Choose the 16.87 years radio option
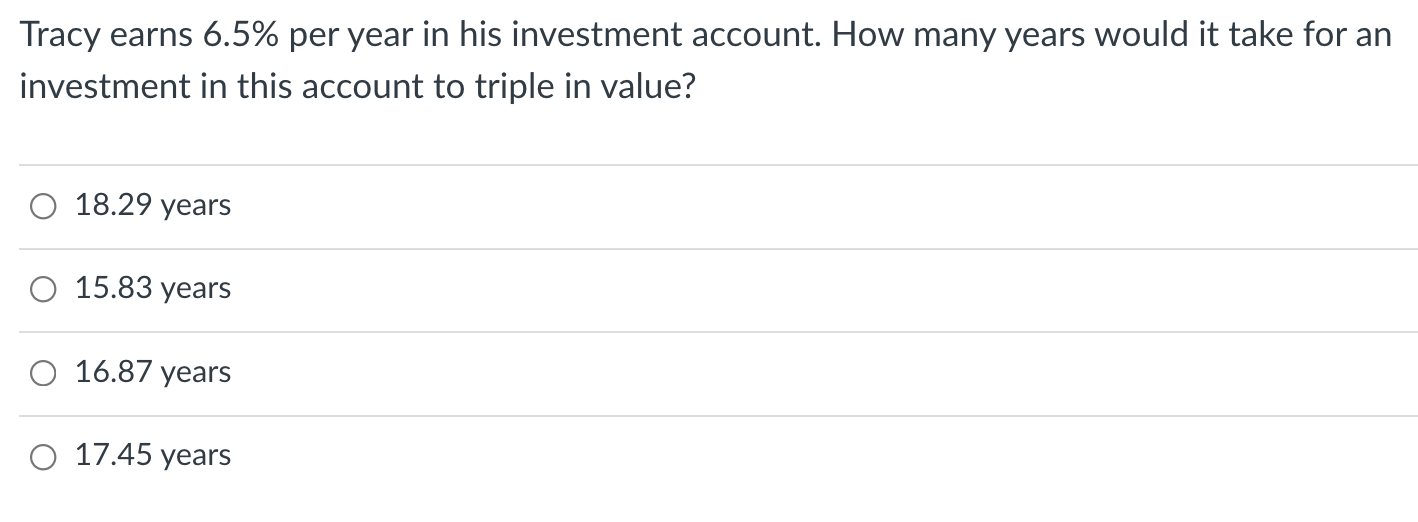This screenshot has height=522, width=1418. tap(43, 374)
